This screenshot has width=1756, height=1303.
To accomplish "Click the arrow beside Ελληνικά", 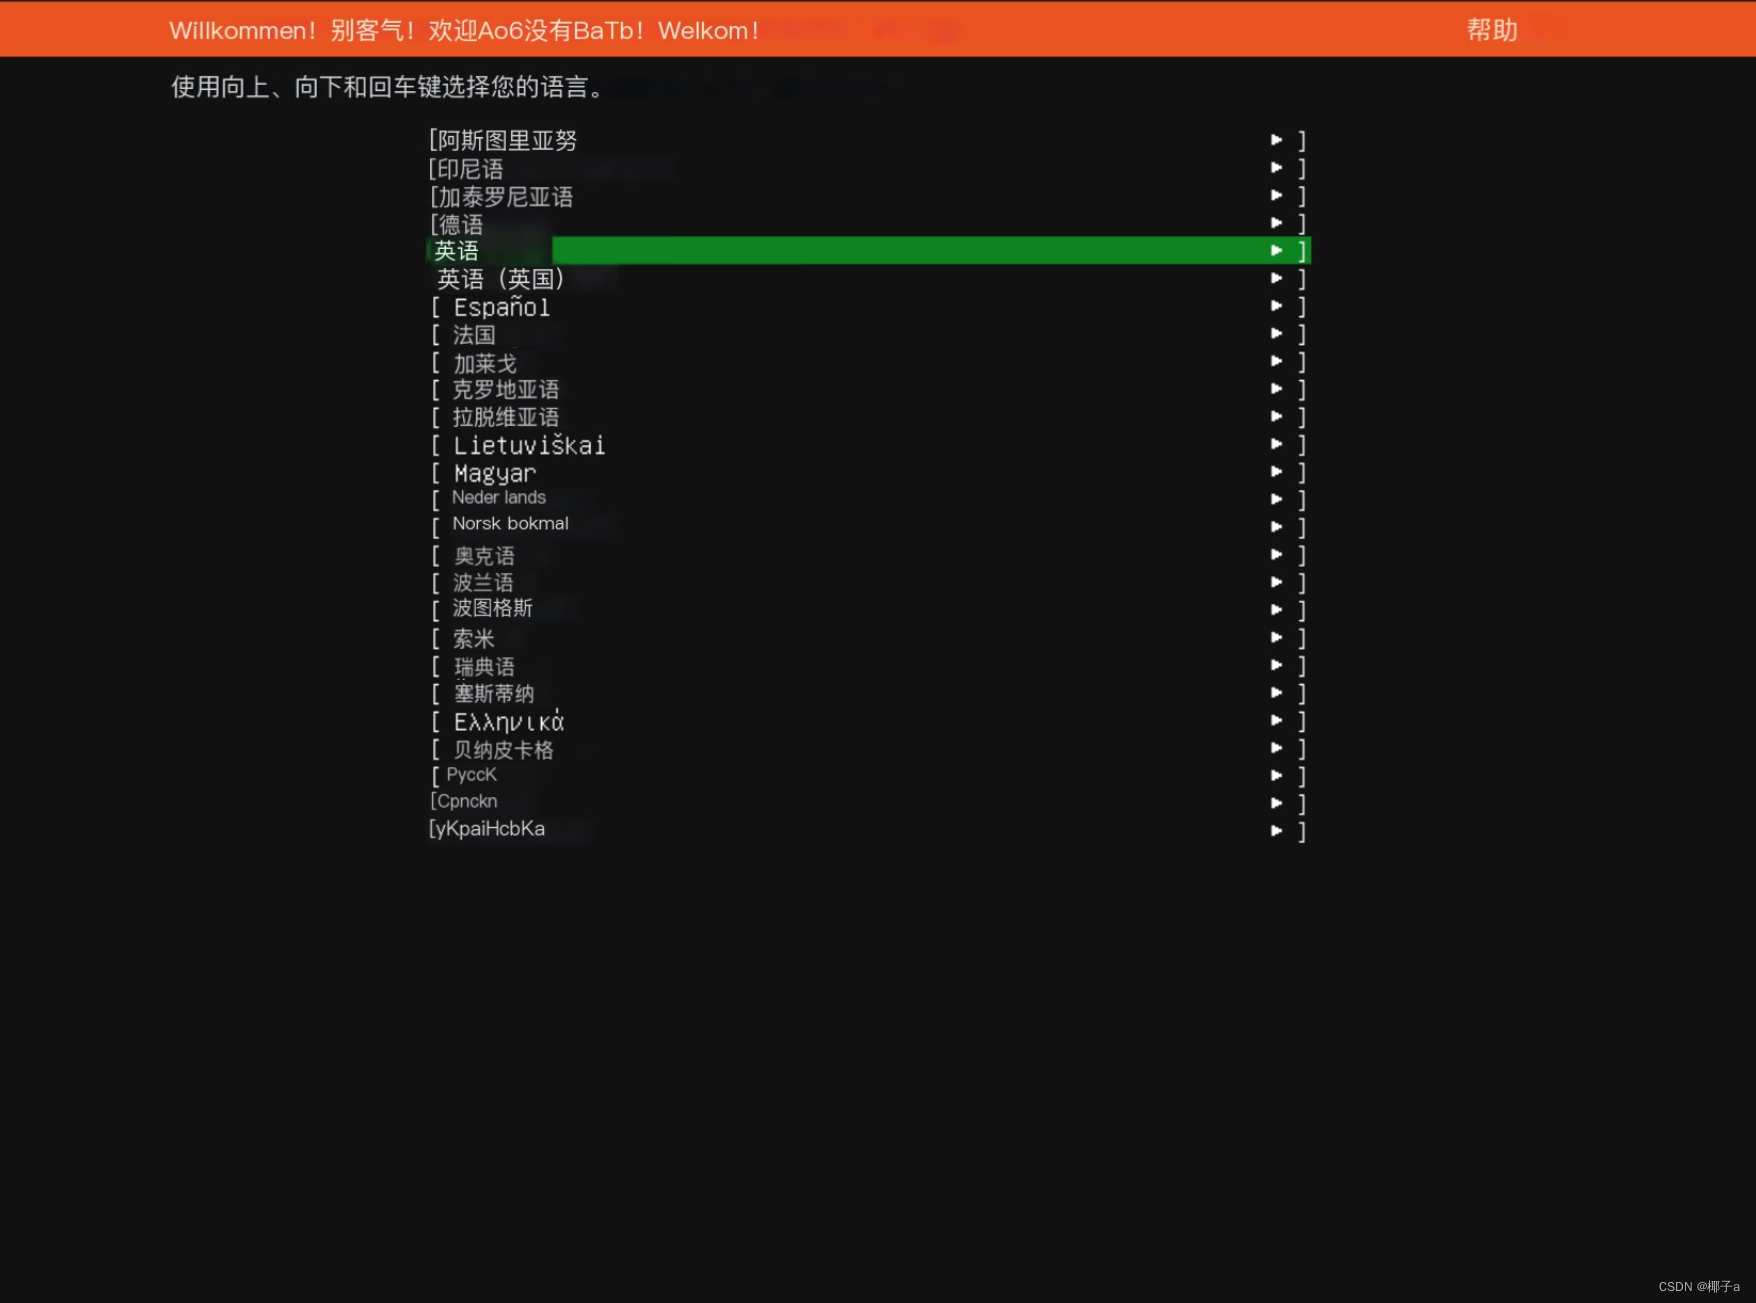I will point(1276,720).
